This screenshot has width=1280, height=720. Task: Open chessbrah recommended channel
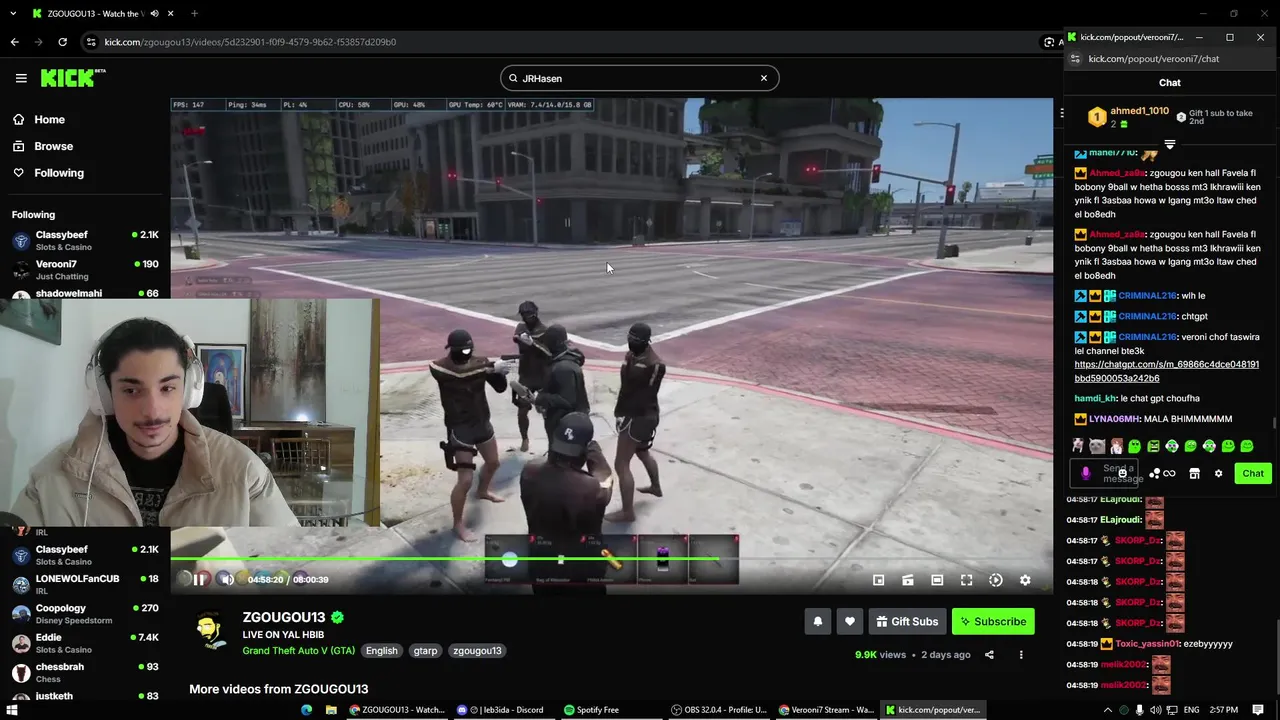[85, 672]
